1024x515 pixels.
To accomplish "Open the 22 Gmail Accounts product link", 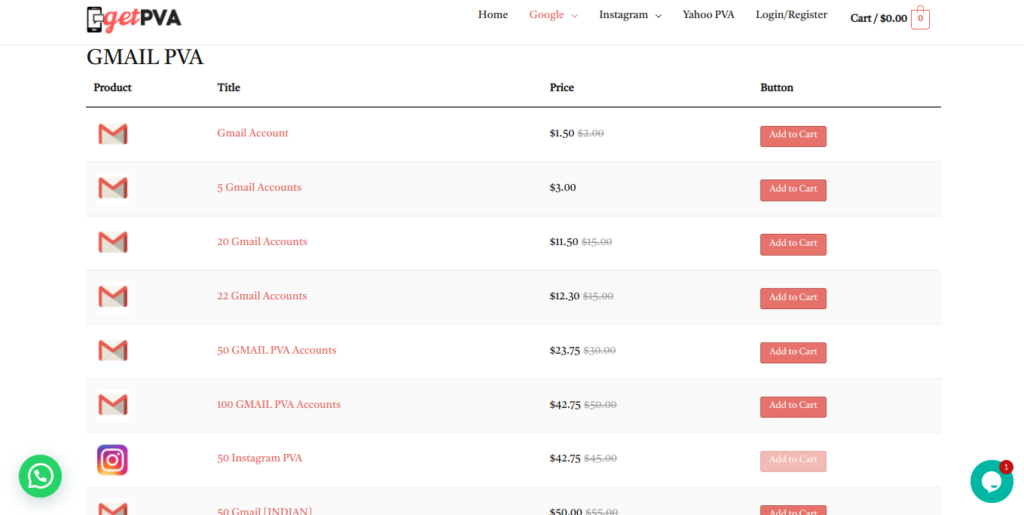I will (x=262, y=296).
